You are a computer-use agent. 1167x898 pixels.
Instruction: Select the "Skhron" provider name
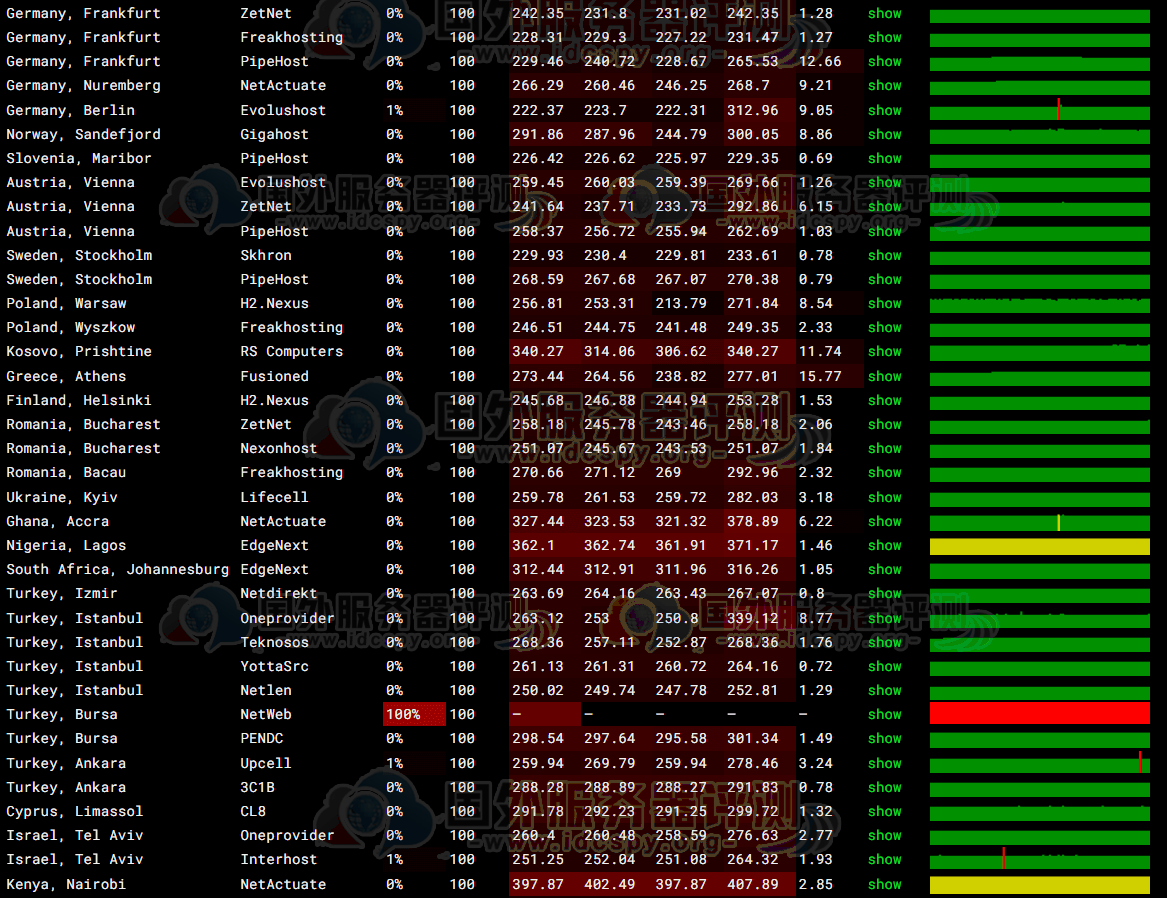(266, 255)
